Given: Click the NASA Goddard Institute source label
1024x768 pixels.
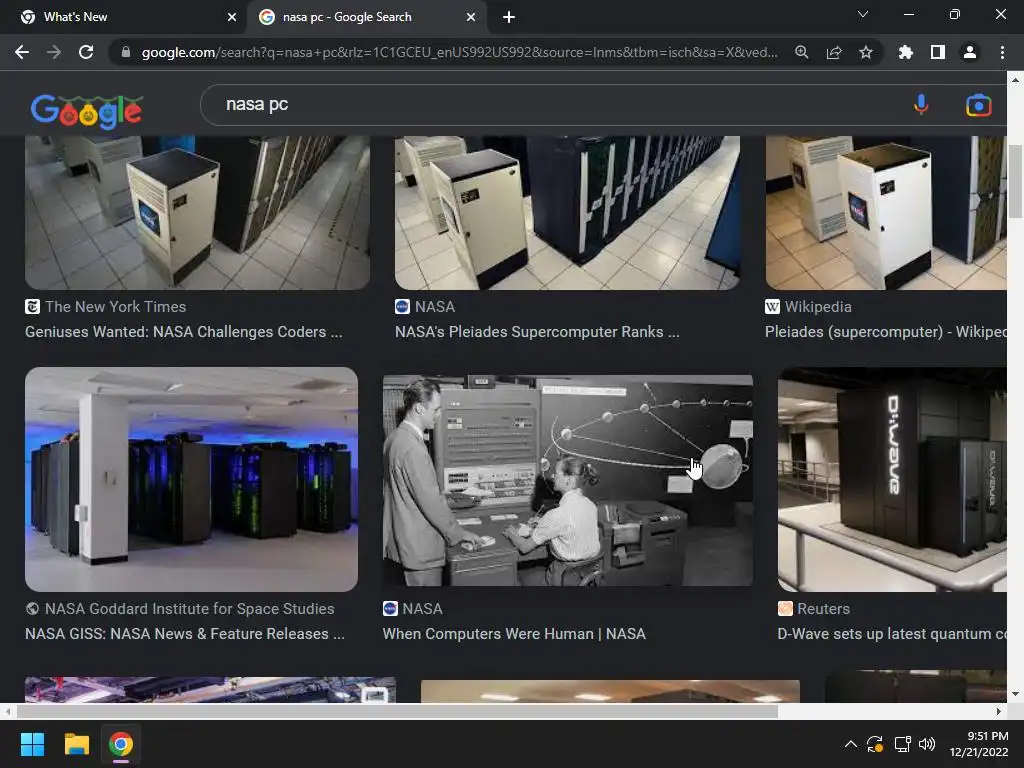Looking at the screenshot, I should [189, 609].
